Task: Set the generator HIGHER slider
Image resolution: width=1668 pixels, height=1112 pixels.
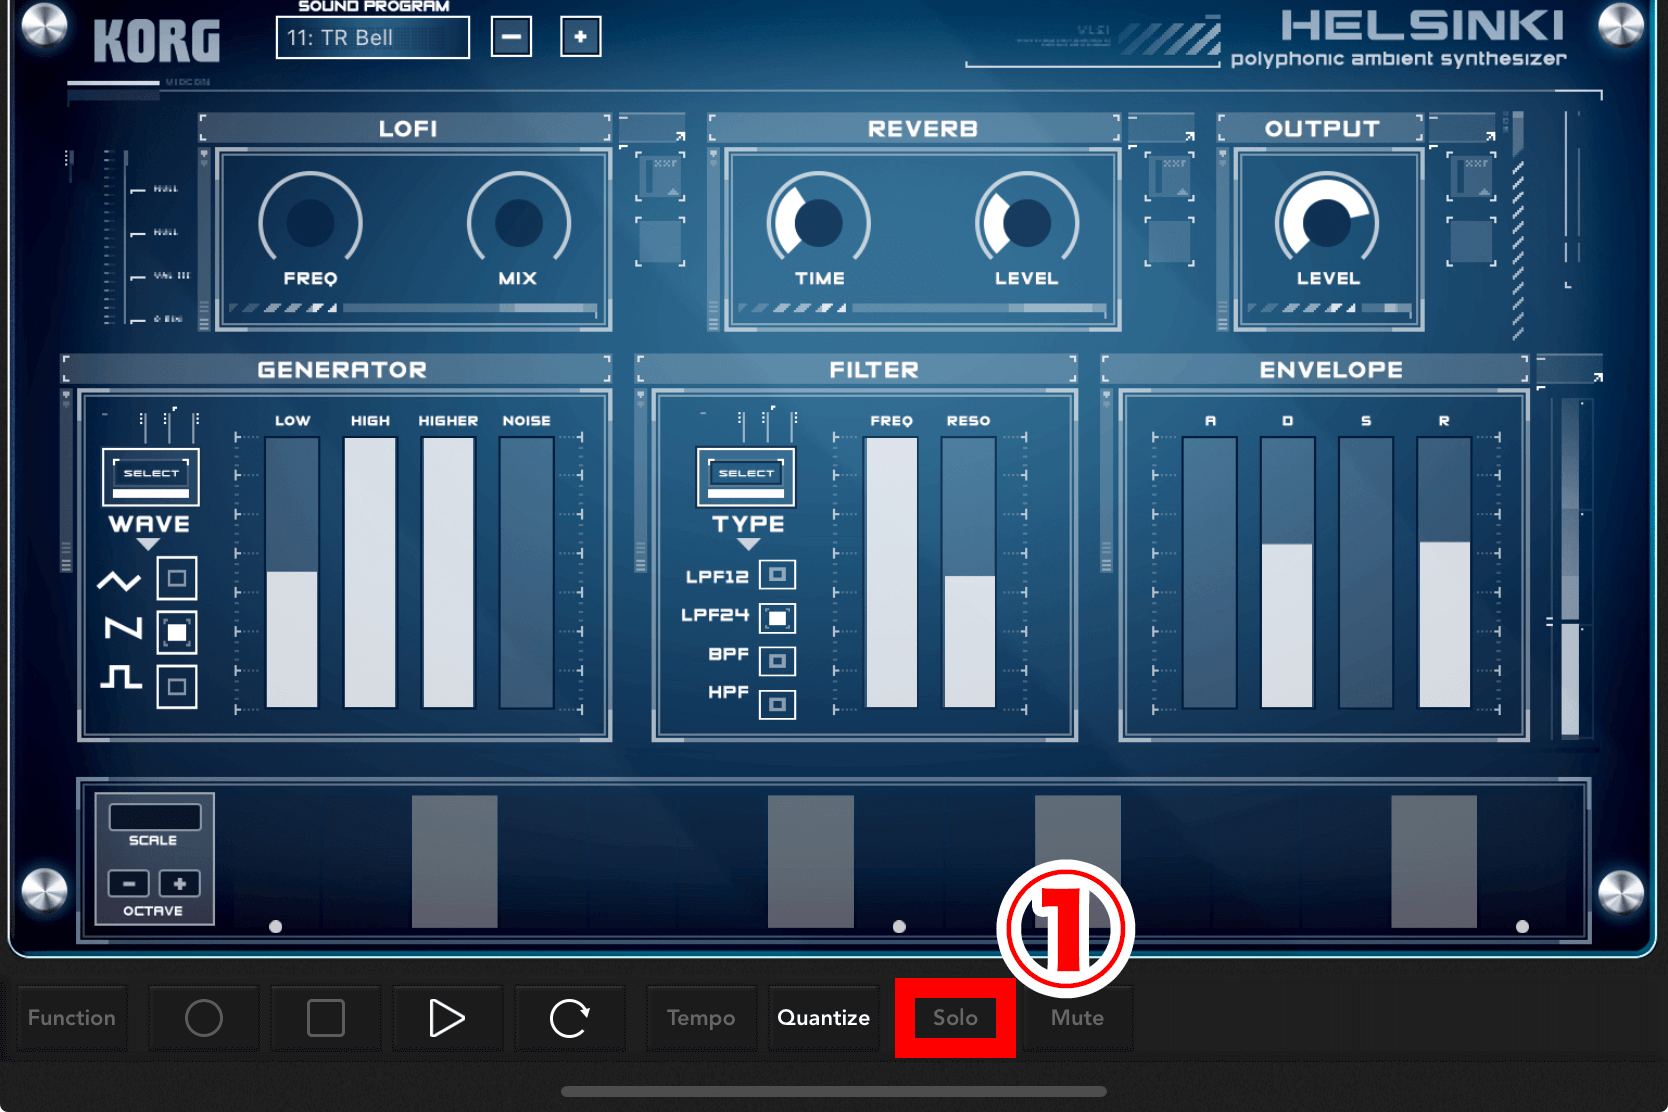Action: point(448,573)
